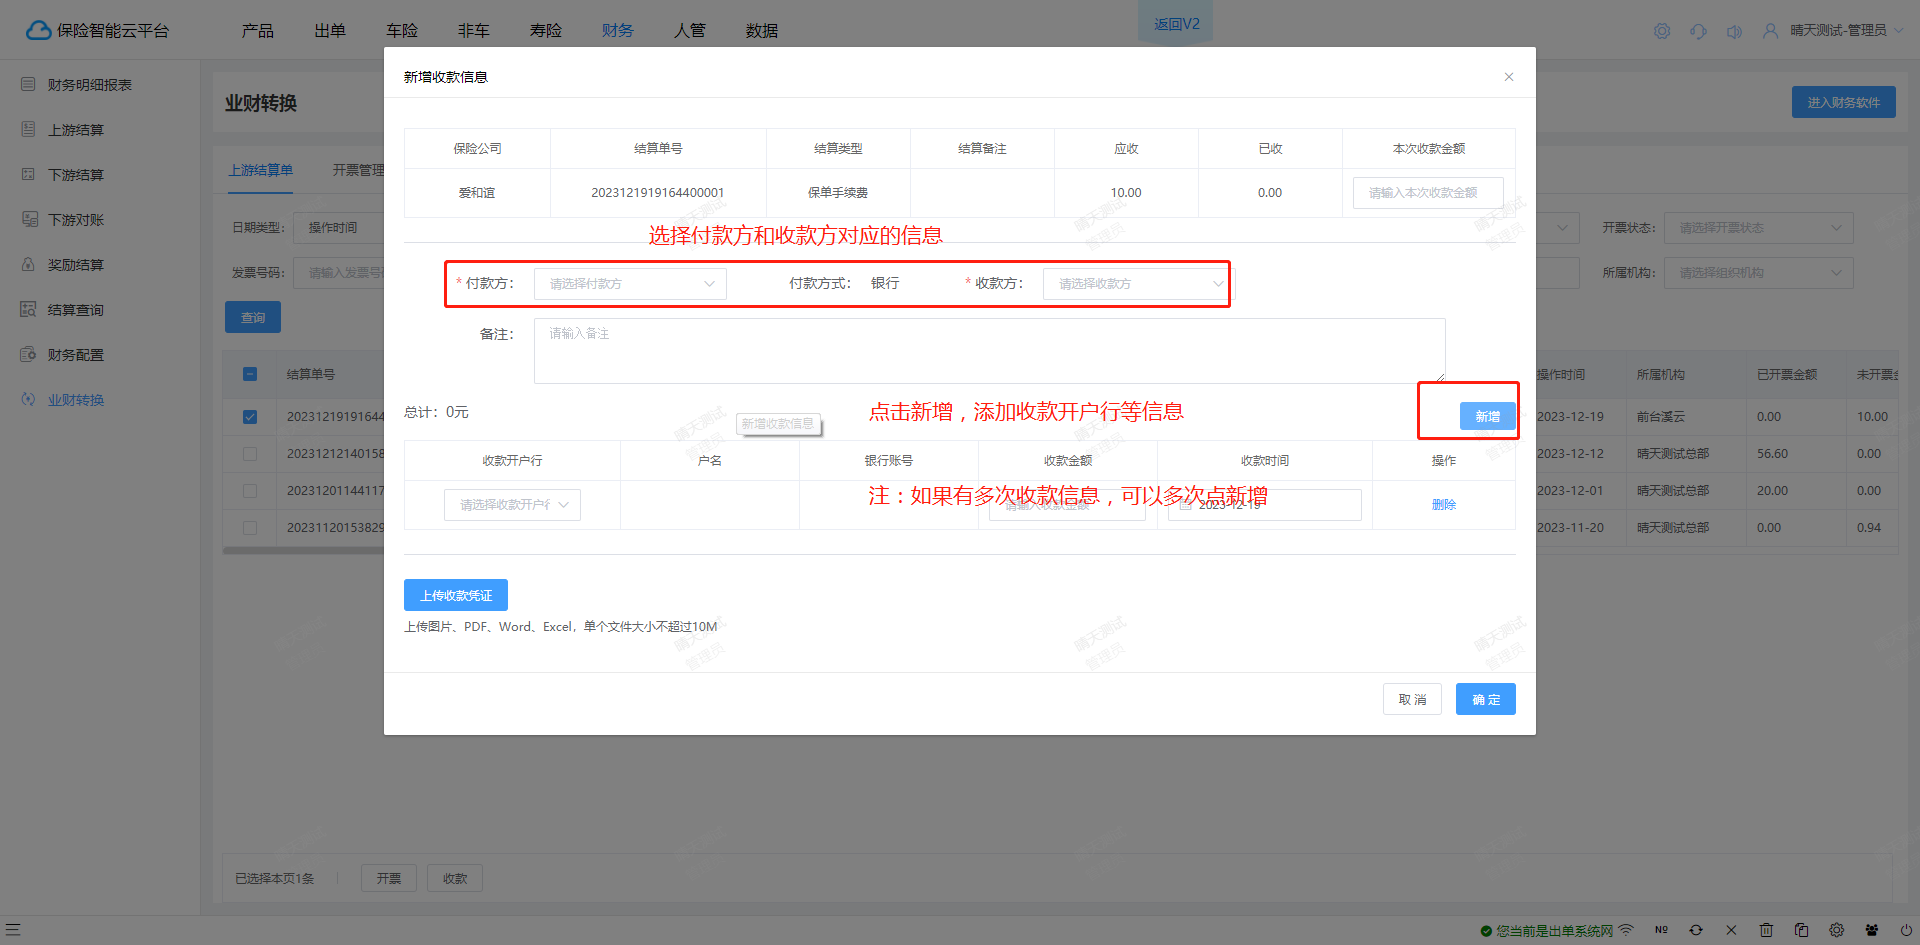The image size is (1920, 945).
Task: Click the refresh icon in the status bar
Action: coord(1696,930)
